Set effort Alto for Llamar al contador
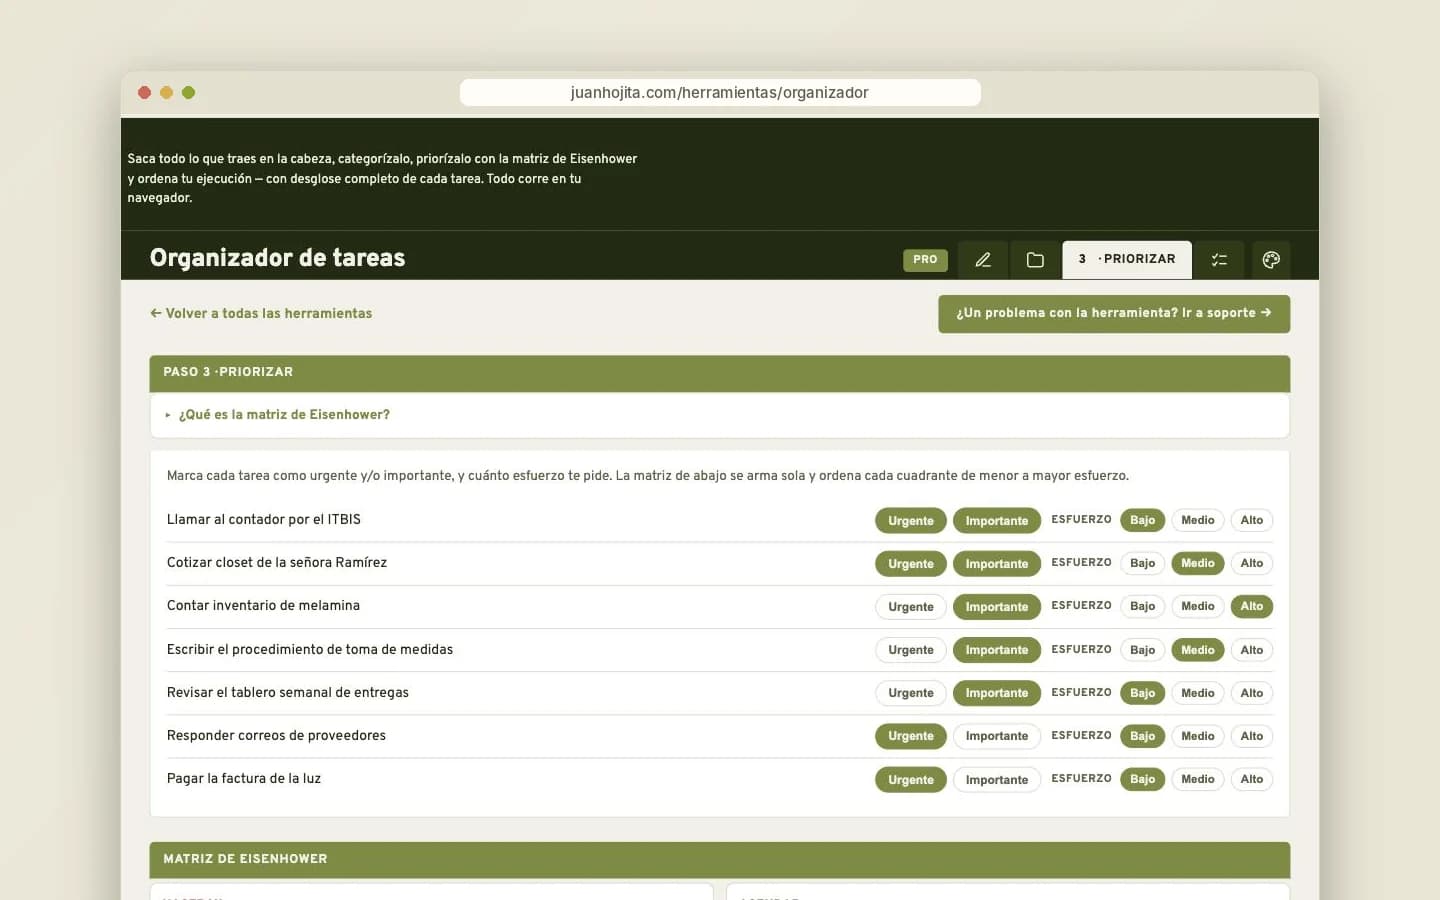The height and width of the screenshot is (900, 1440). 1252,520
